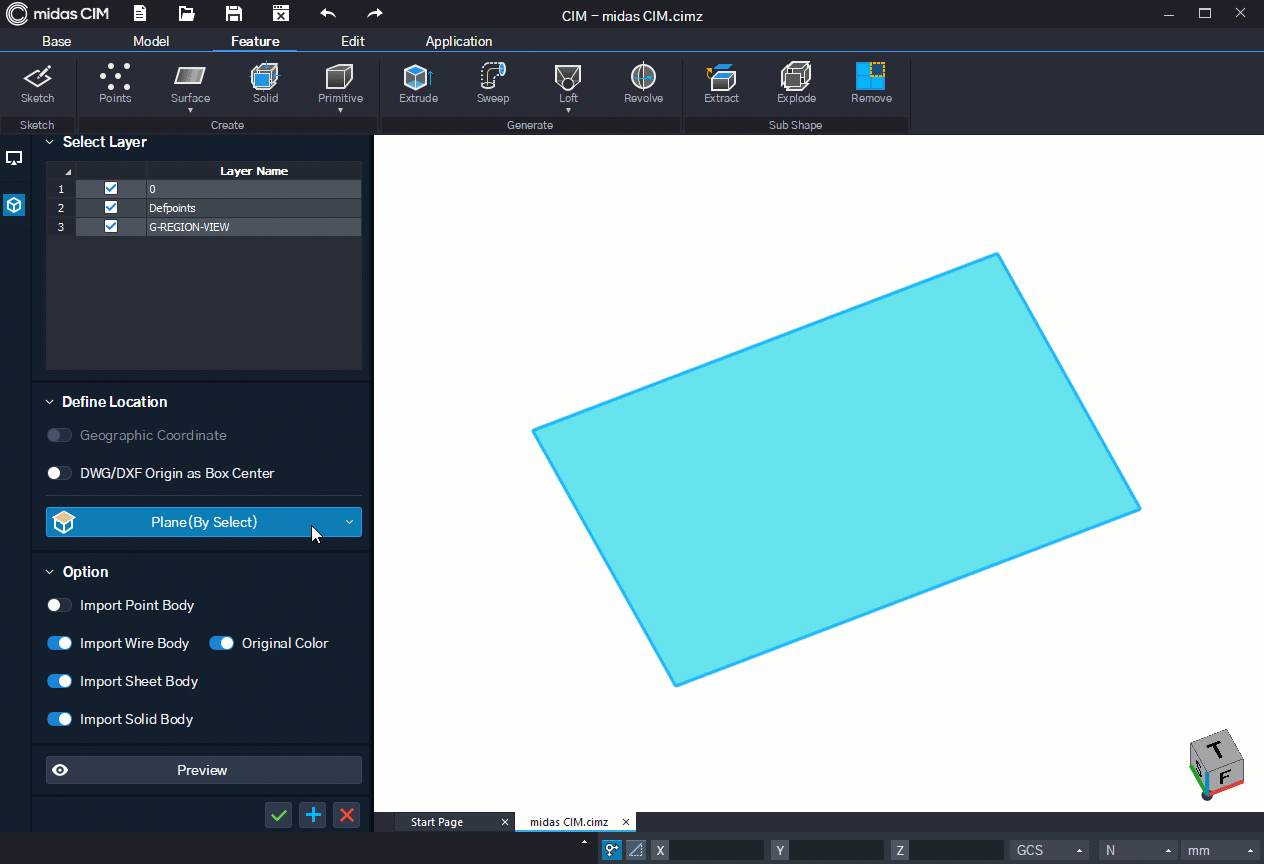Collapse the Select Layer section
The height and width of the screenshot is (864, 1264).
(x=50, y=143)
